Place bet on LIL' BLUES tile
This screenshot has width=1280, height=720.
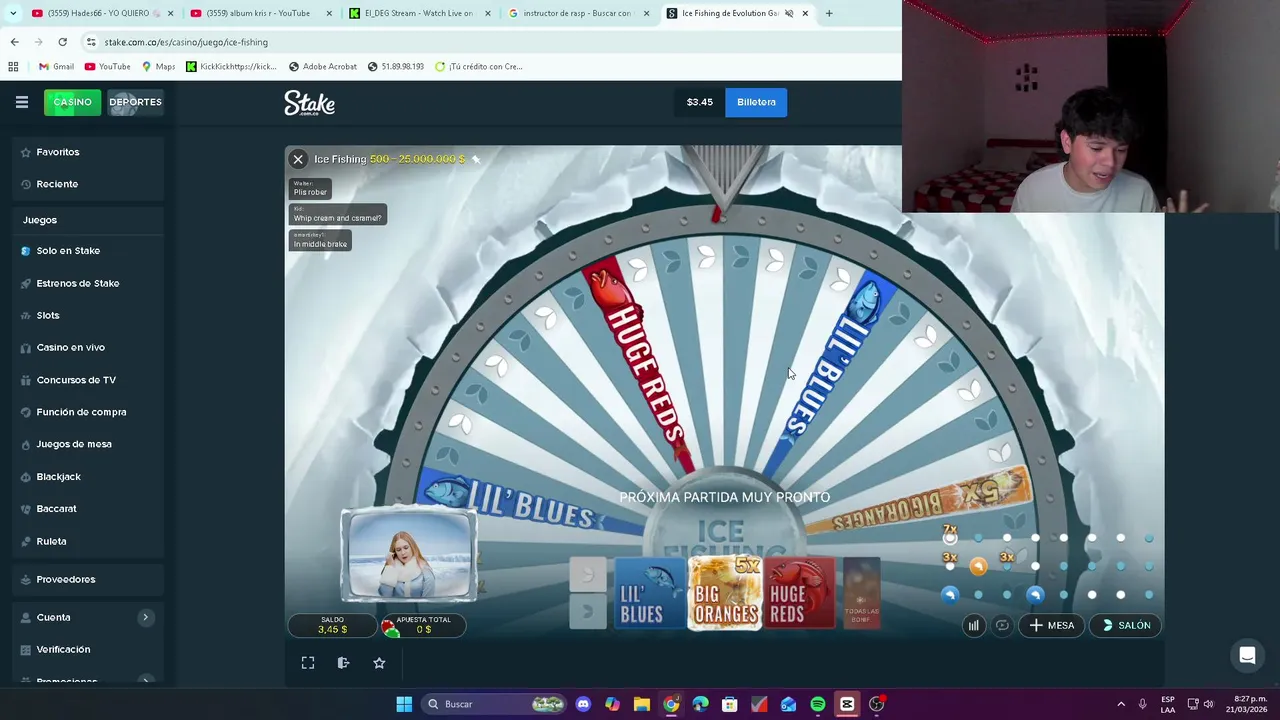[x=648, y=593]
